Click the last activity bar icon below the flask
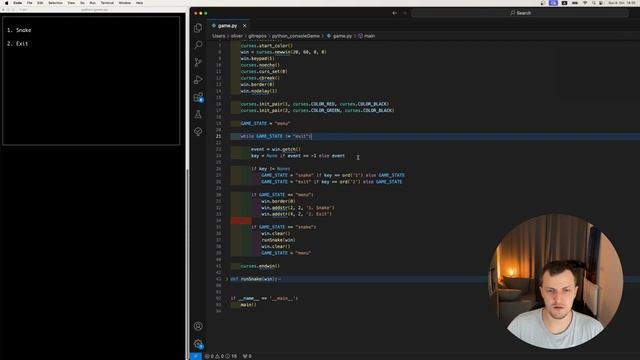640x360 pixels. pos(198,131)
